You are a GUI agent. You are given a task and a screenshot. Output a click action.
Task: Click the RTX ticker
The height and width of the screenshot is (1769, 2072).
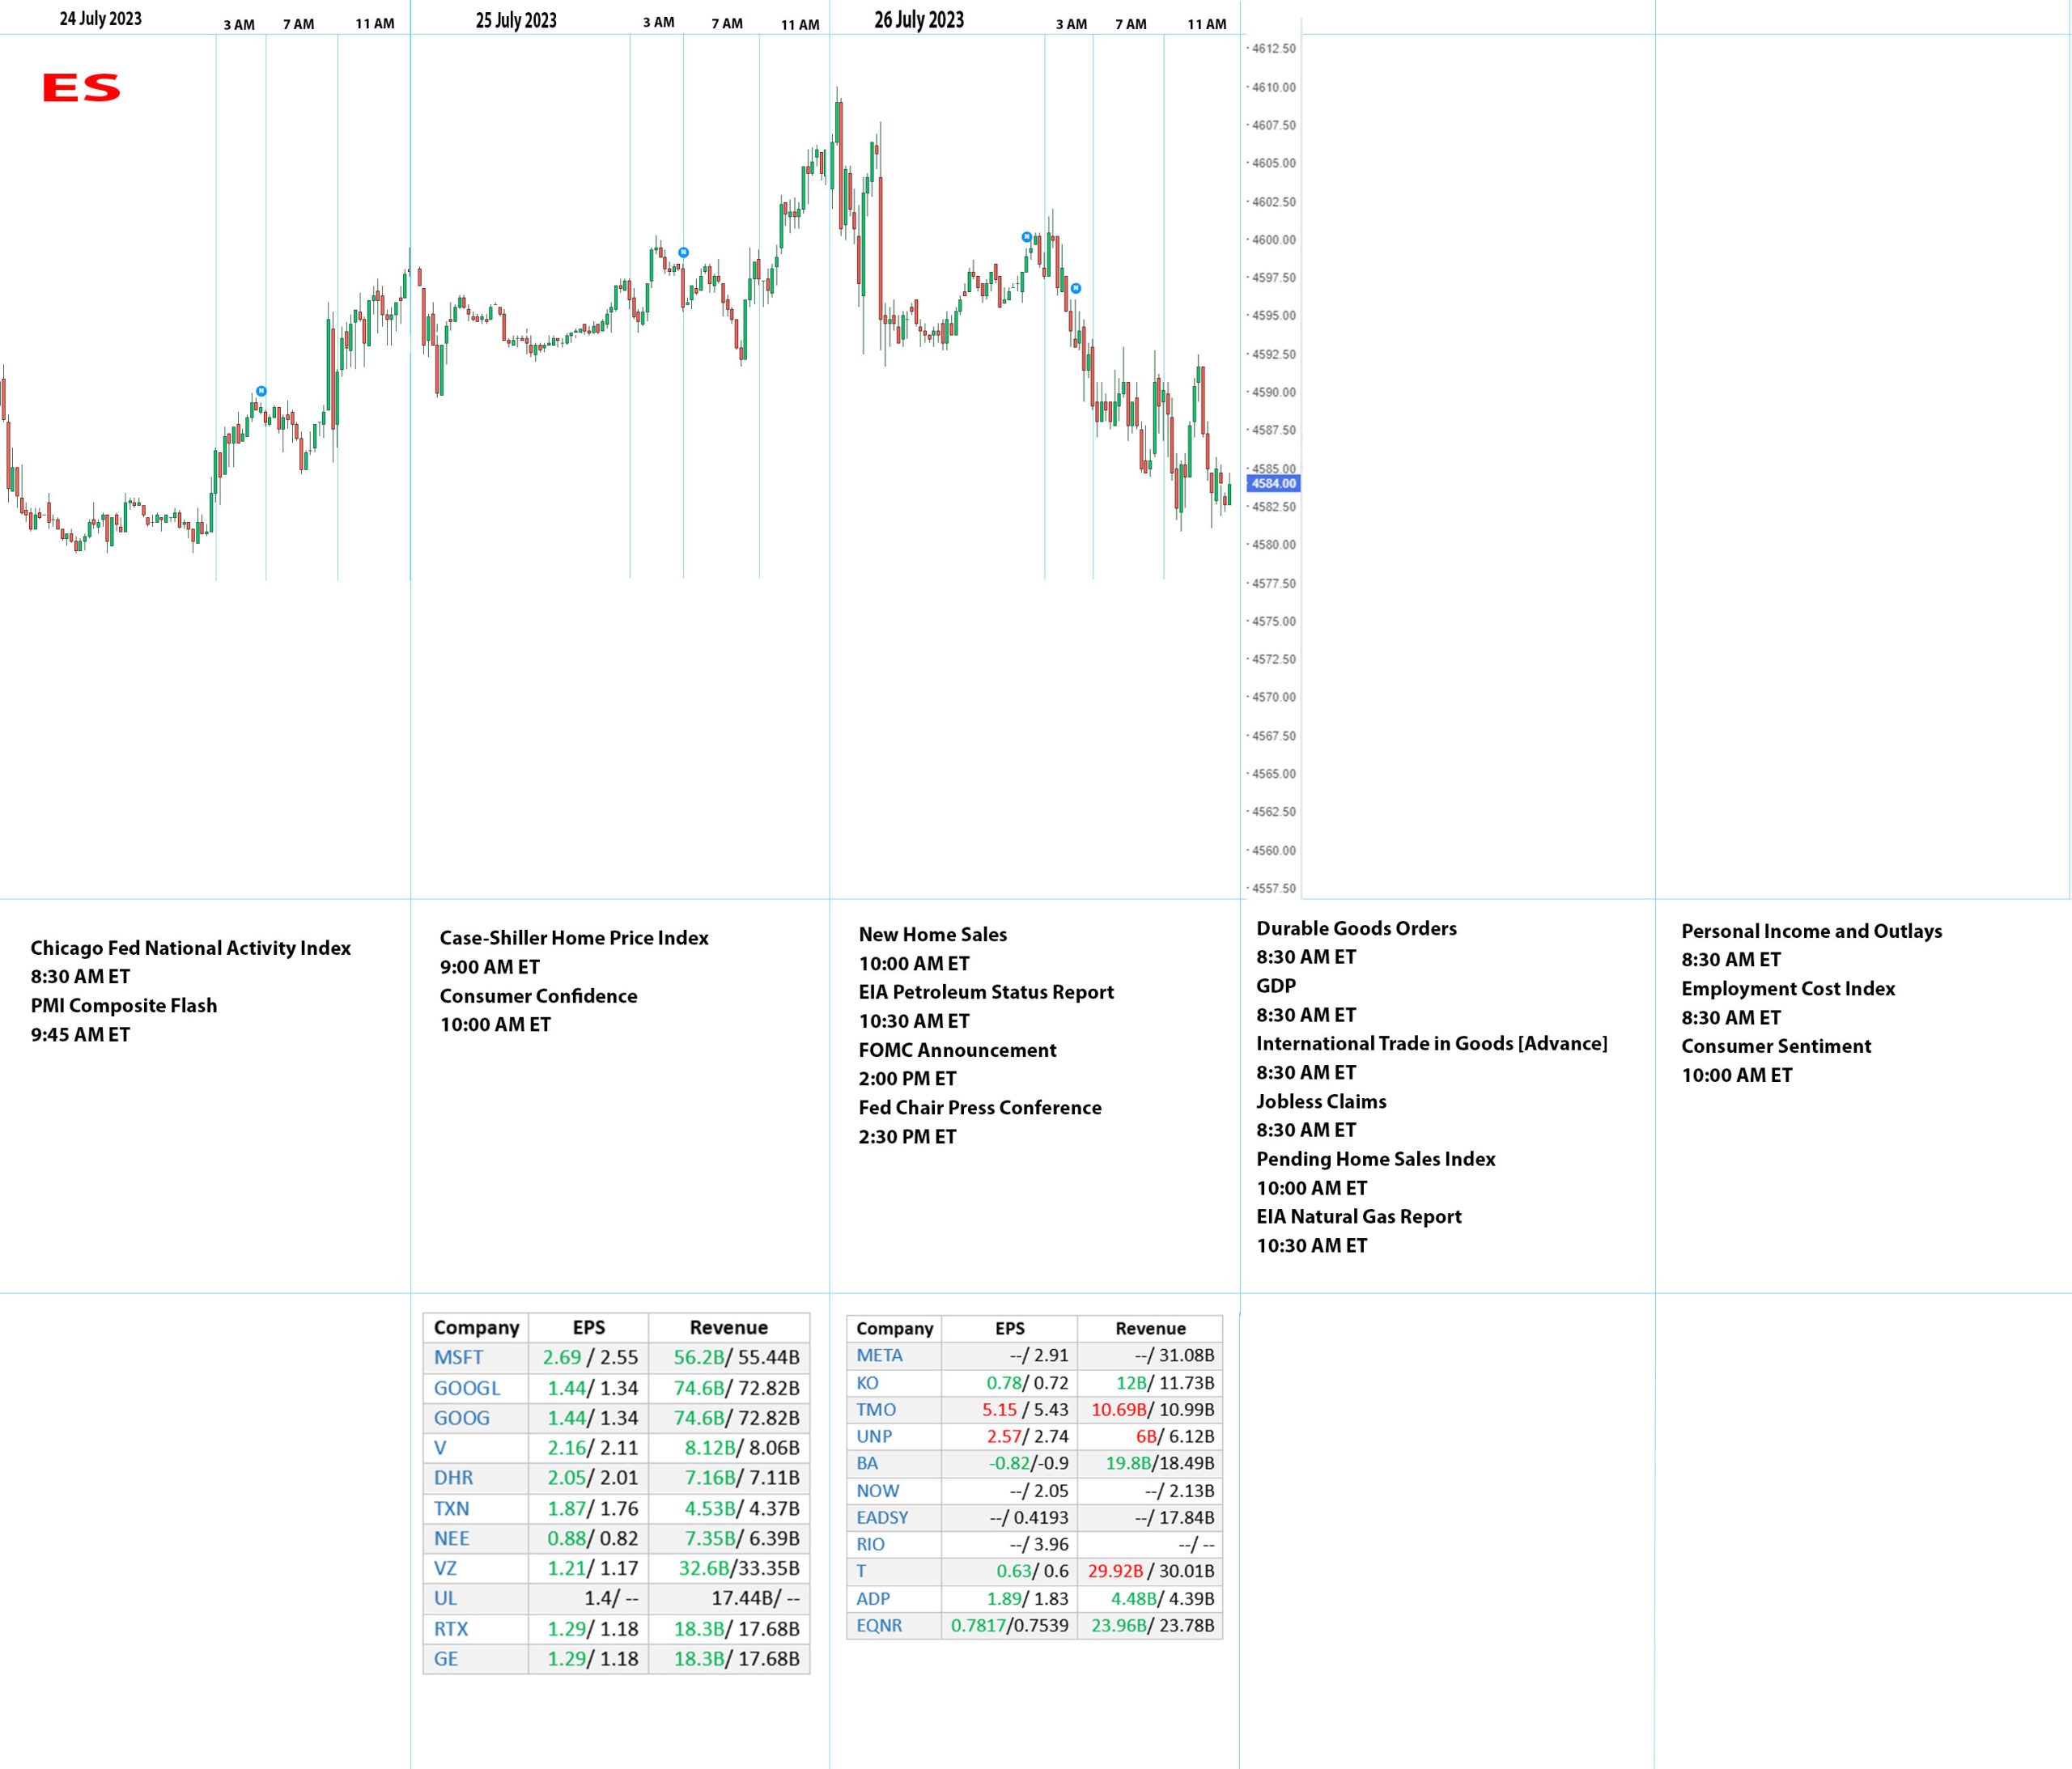(x=451, y=1629)
